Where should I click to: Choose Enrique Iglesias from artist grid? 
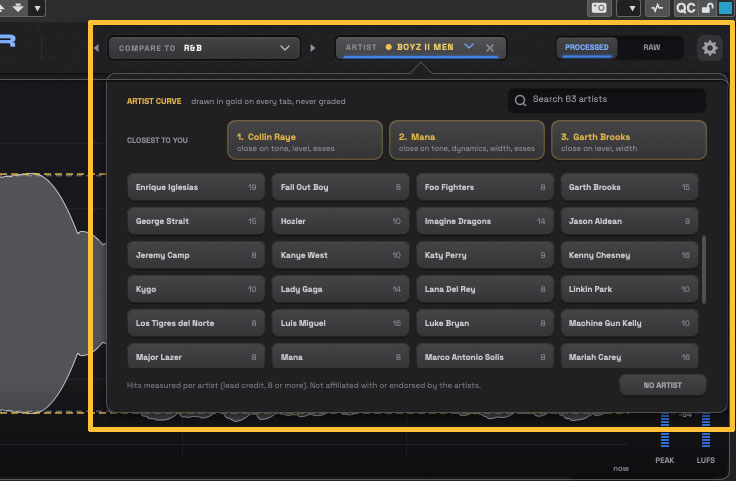tap(196, 187)
